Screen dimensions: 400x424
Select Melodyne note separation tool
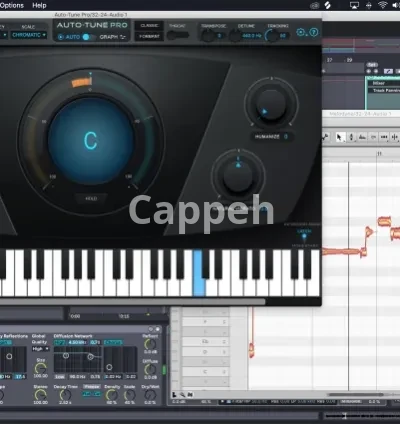395,137
